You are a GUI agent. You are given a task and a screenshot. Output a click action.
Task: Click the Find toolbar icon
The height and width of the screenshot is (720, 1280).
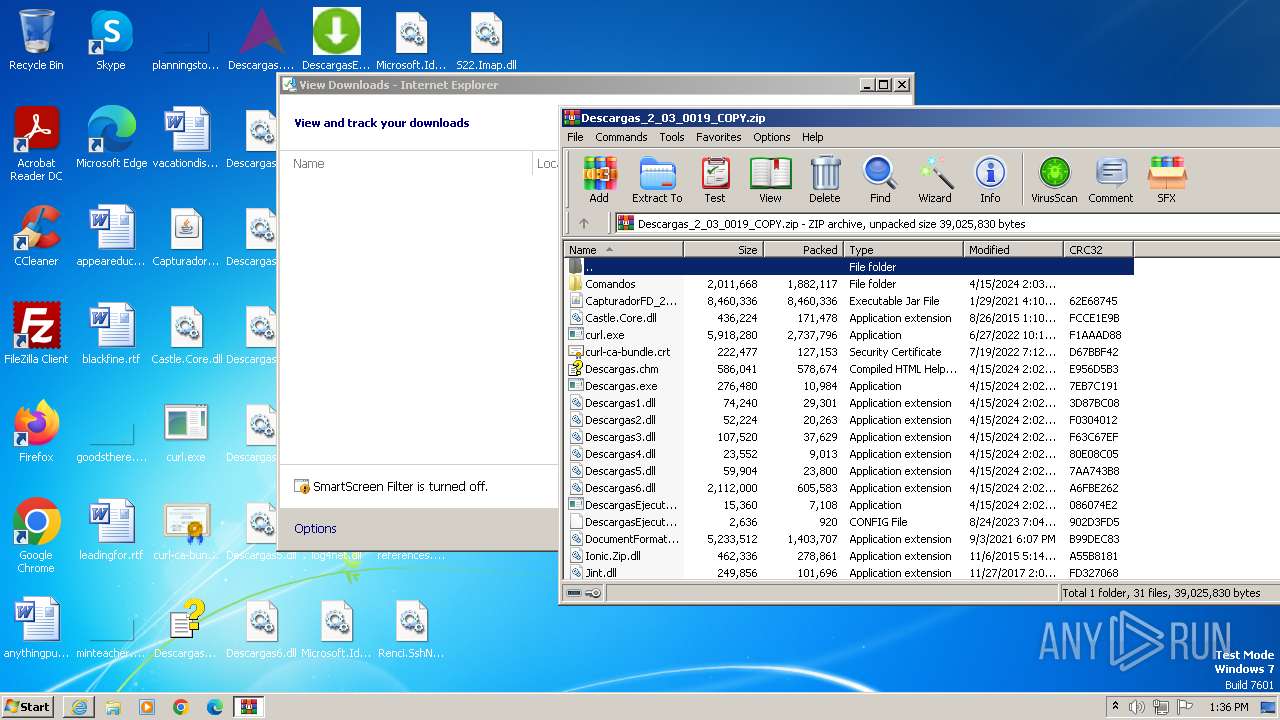880,180
